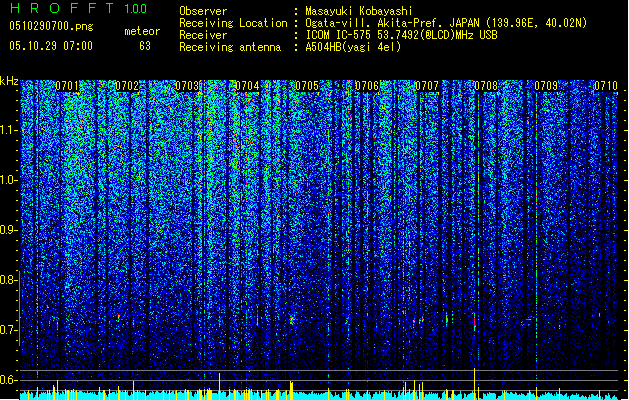Click the 'Observer' field label
This screenshot has width=629, height=400.
(x=203, y=11)
